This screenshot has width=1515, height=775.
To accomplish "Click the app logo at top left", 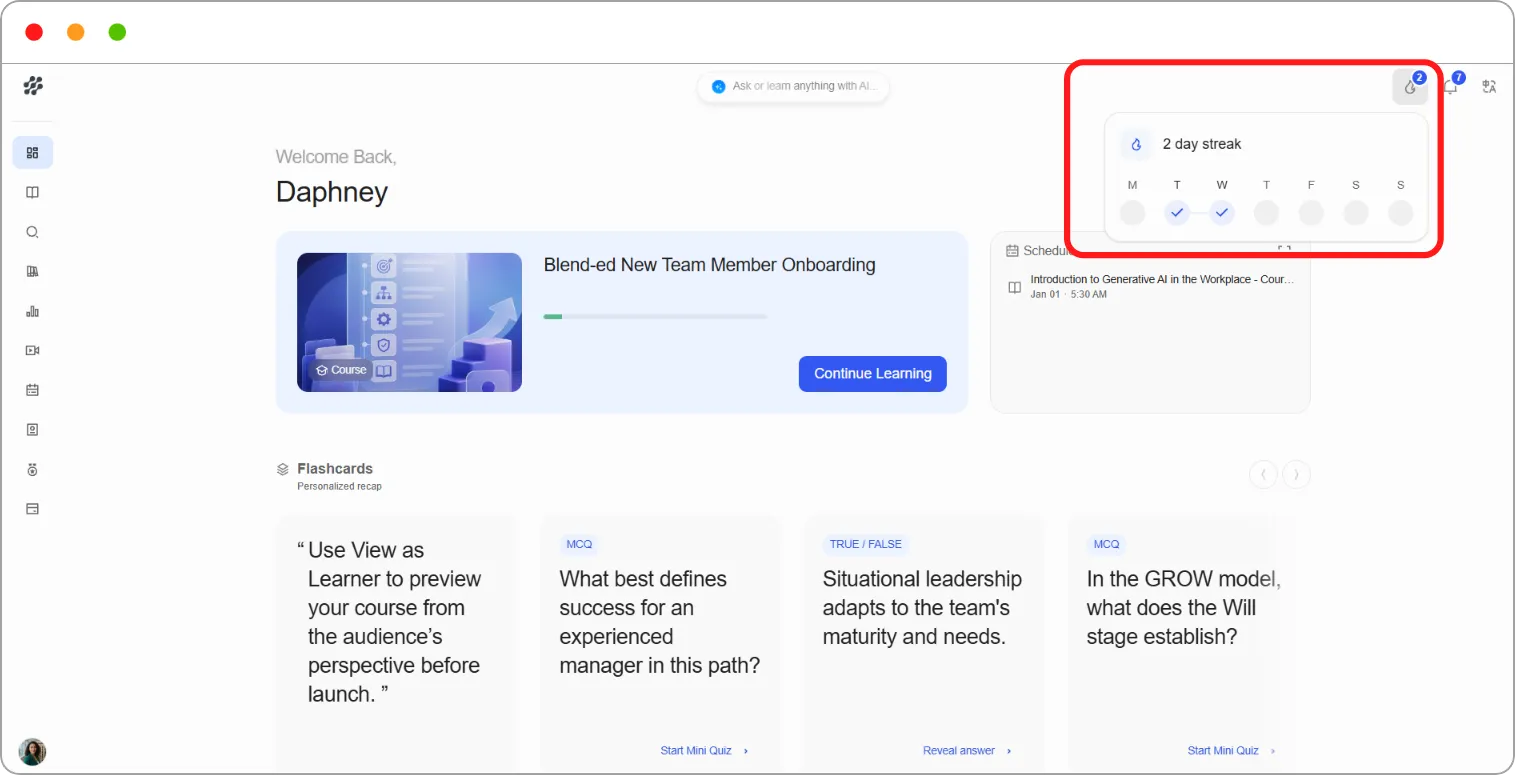I will click(33, 86).
